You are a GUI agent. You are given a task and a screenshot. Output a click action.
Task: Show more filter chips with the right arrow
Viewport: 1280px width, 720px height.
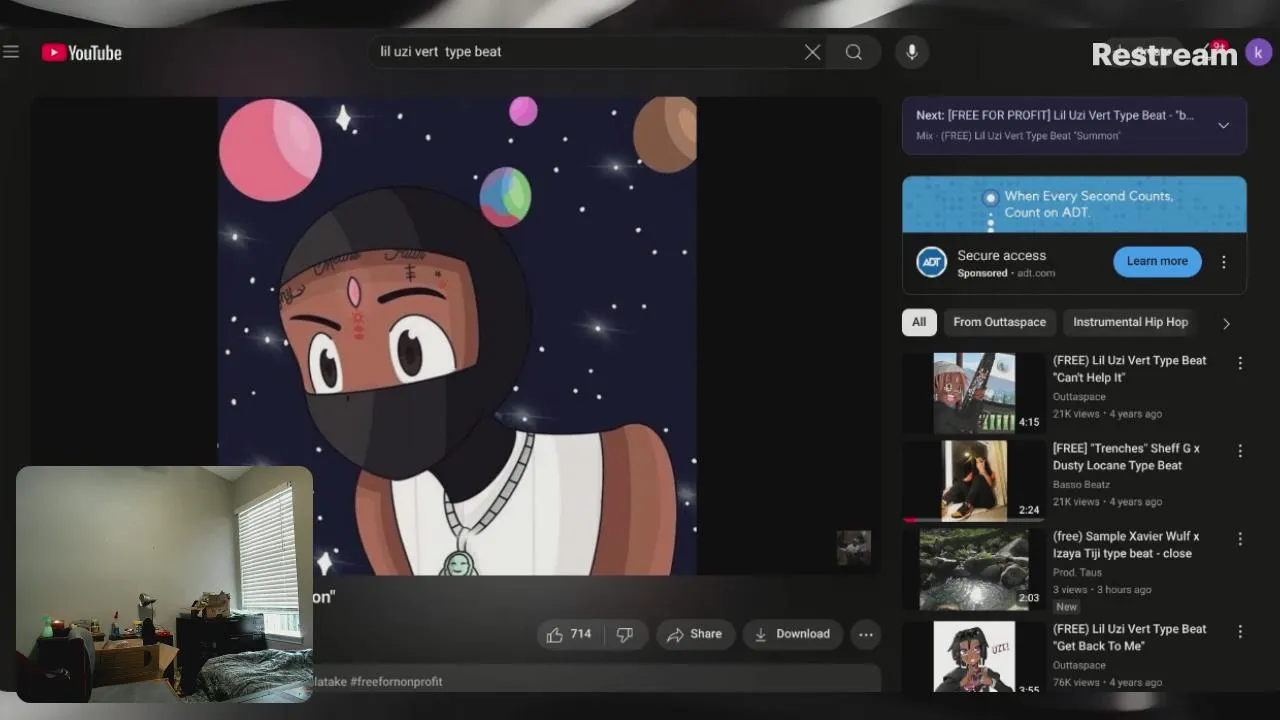[x=1226, y=323]
